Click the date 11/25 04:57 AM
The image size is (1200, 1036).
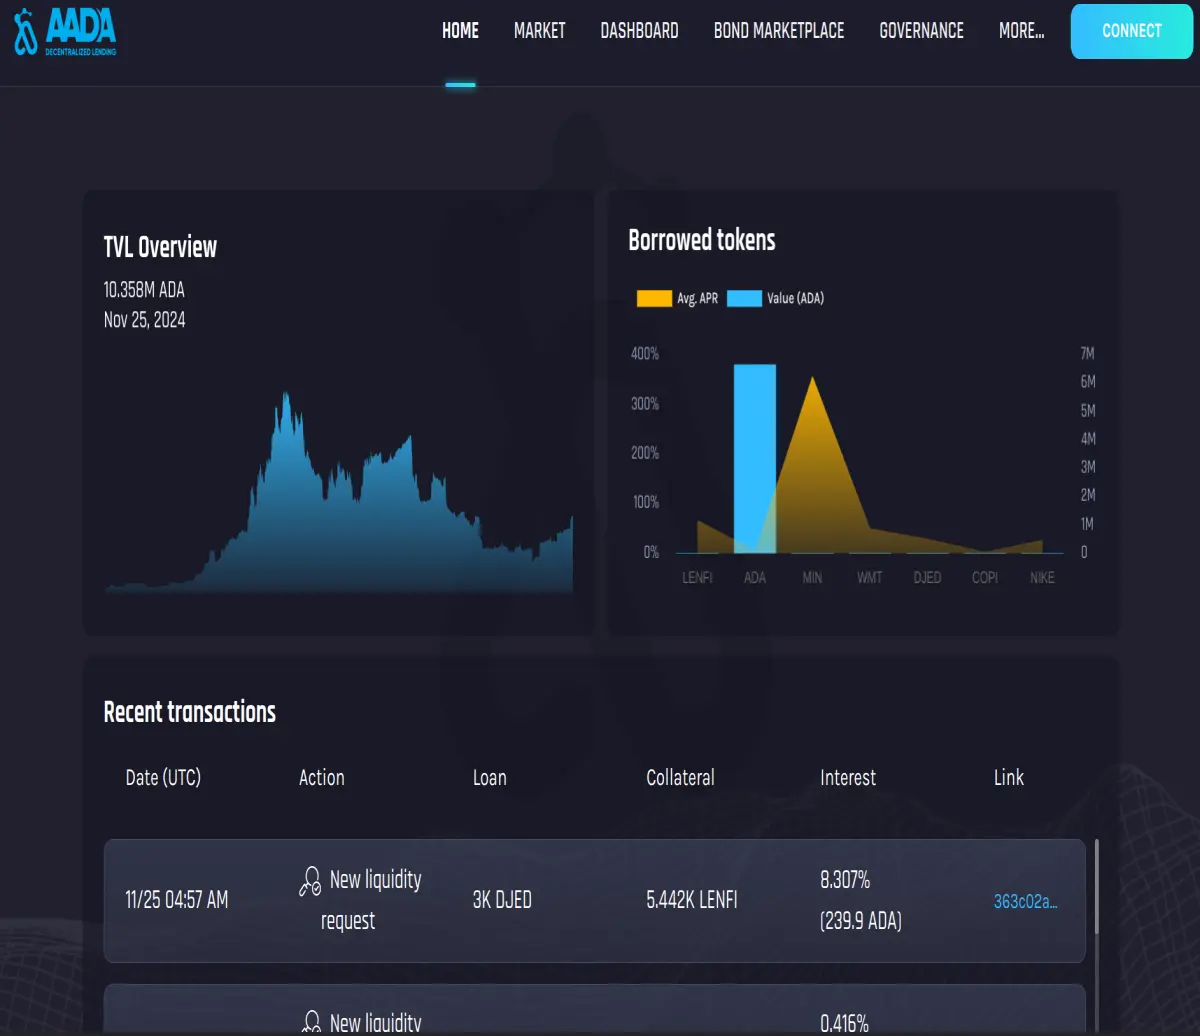177,900
